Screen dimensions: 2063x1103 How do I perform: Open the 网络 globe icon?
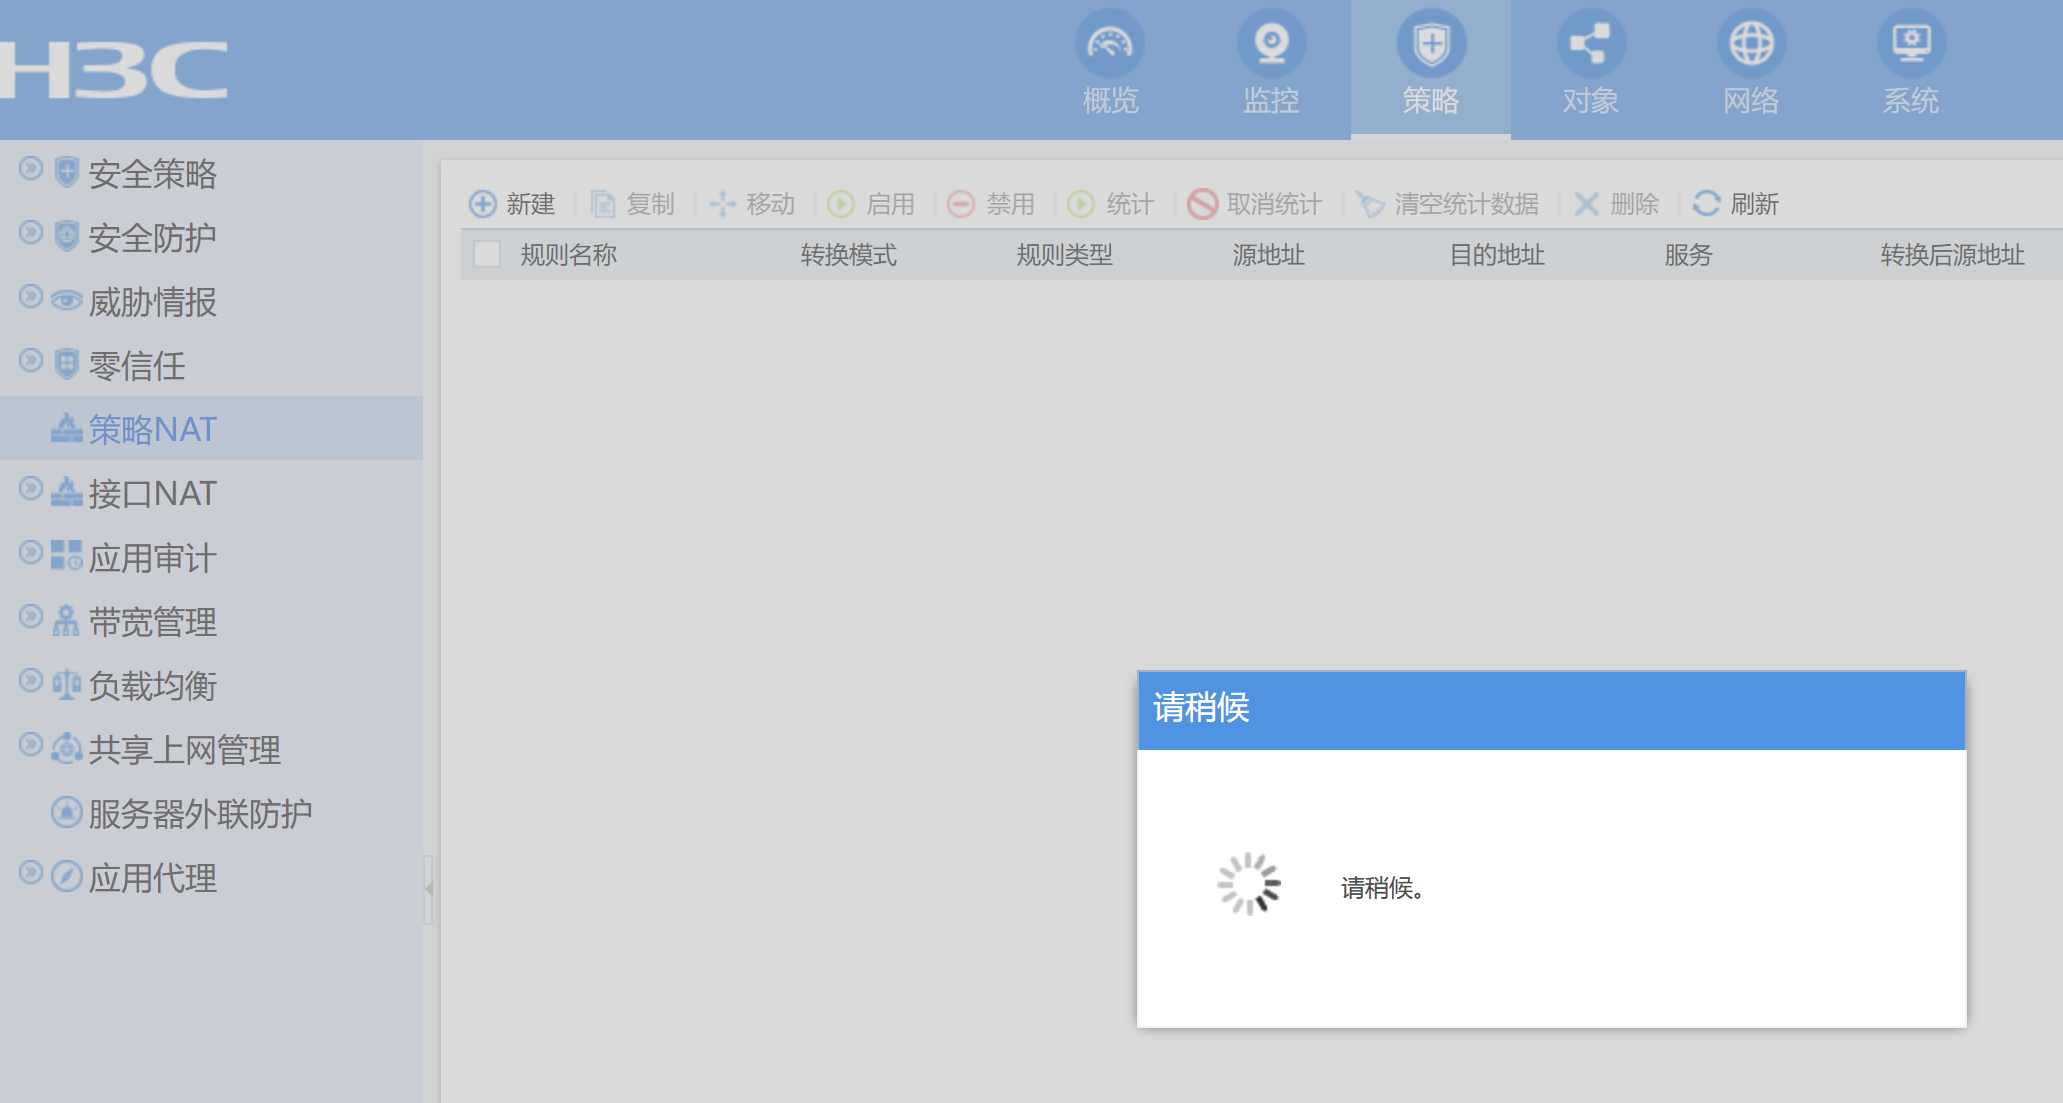(1751, 44)
